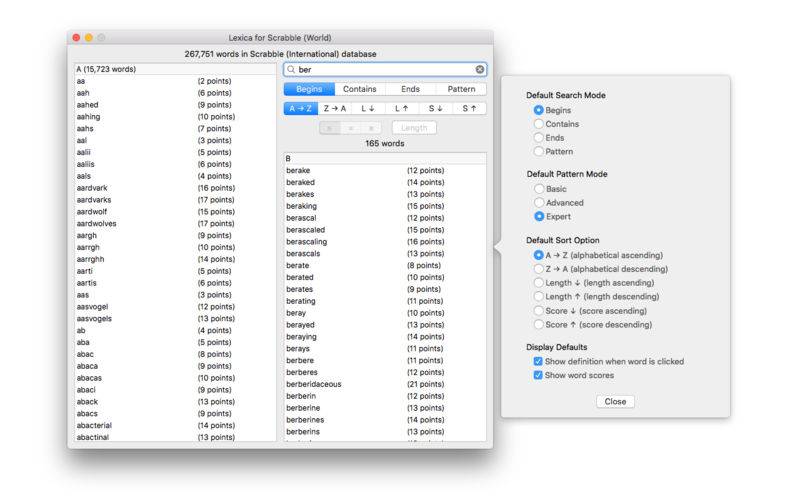Click the yellow minimize window button
This screenshot has width=800, height=500.
(89, 38)
